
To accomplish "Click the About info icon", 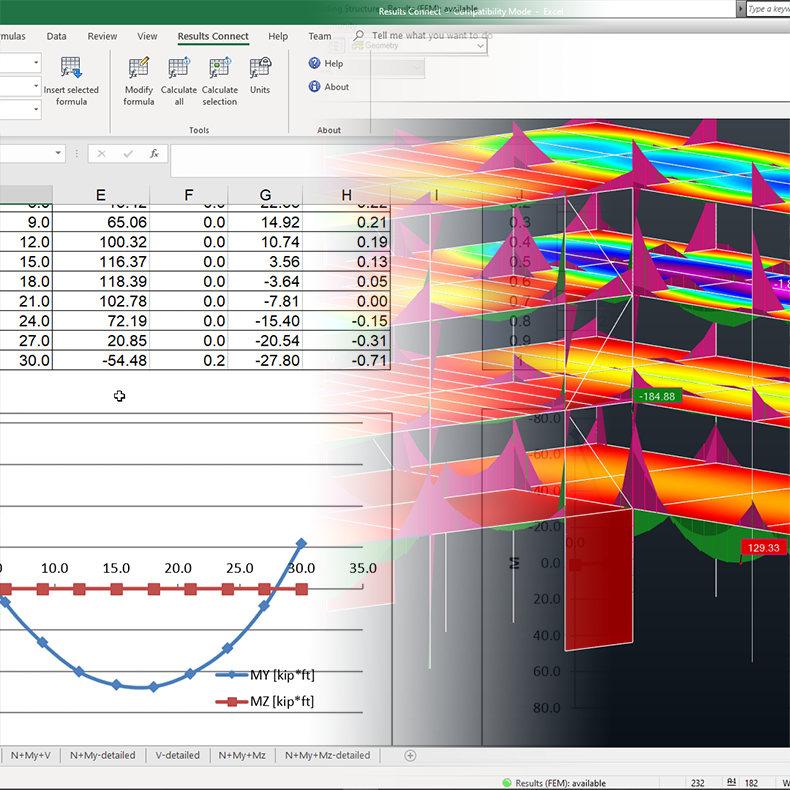I will click(313, 87).
